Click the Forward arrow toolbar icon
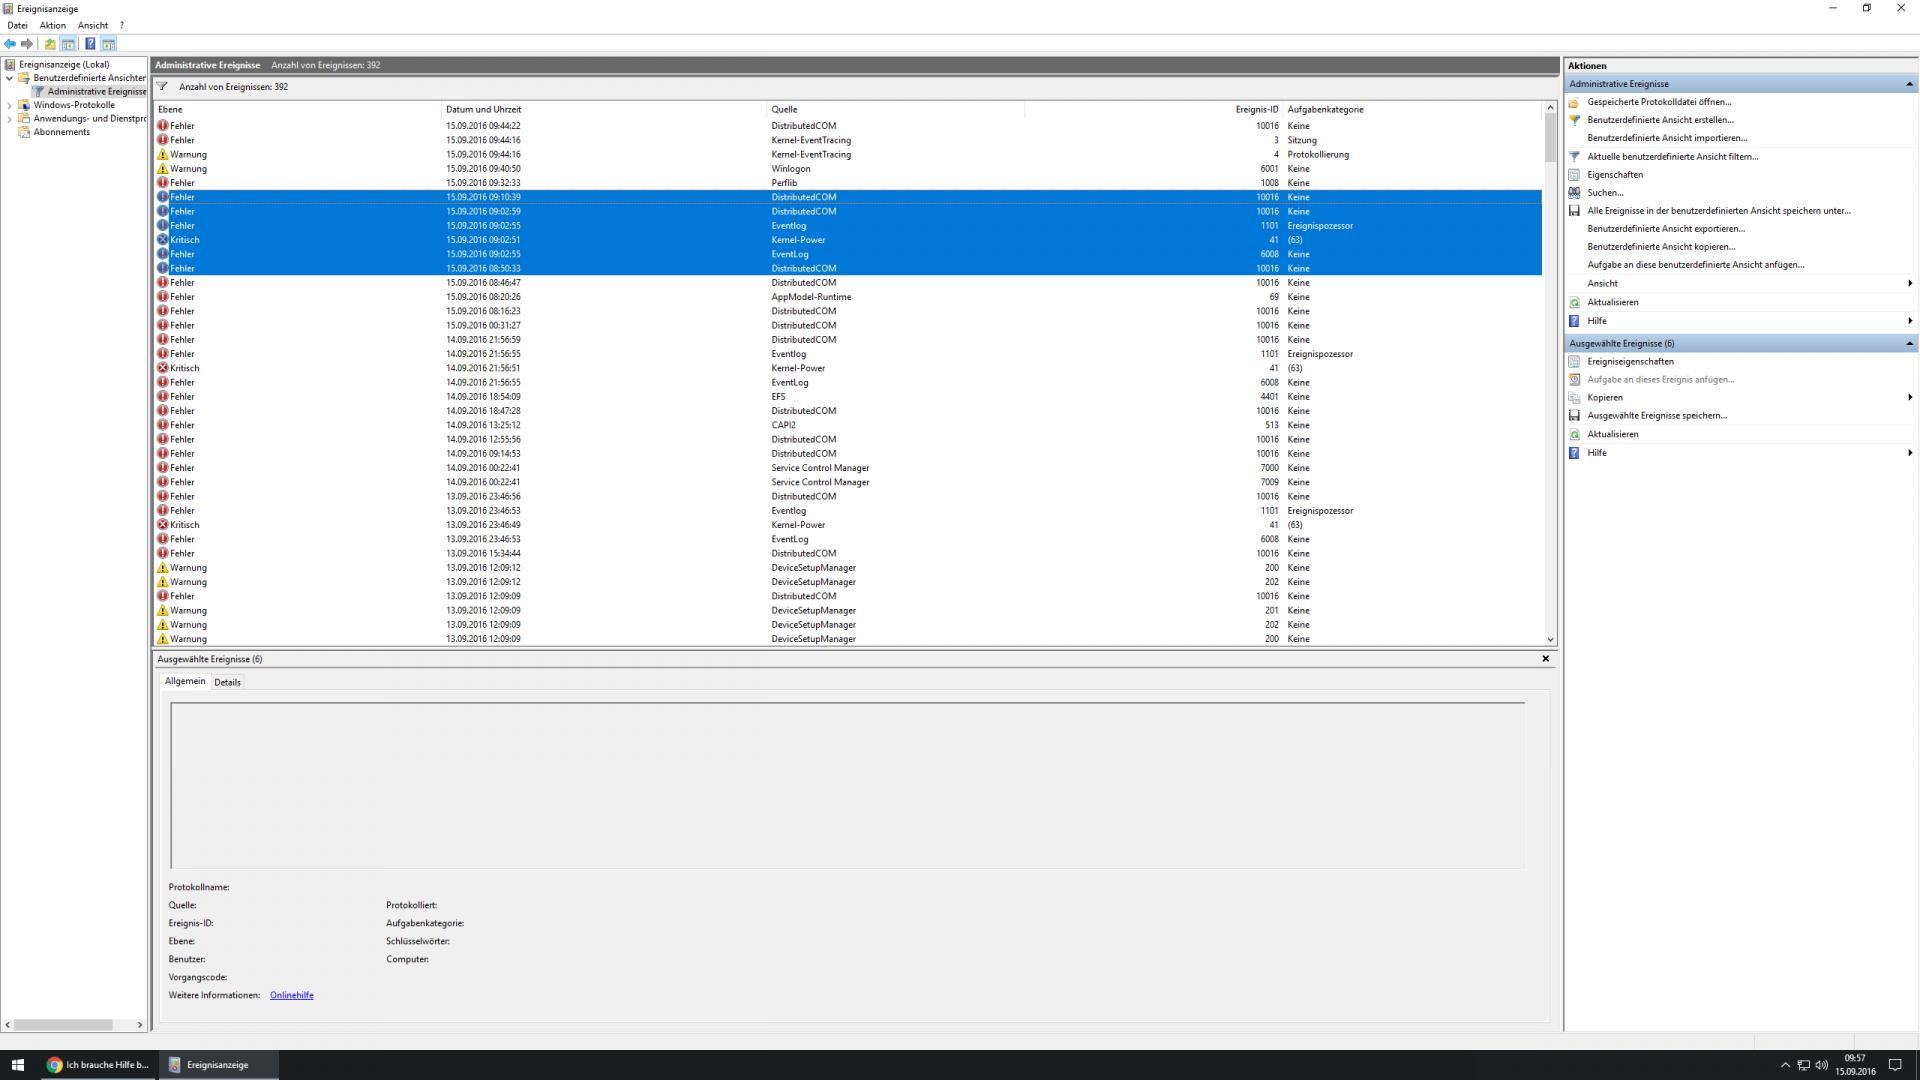Image resolution: width=1920 pixels, height=1080 pixels. pyautogui.click(x=27, y=44)
